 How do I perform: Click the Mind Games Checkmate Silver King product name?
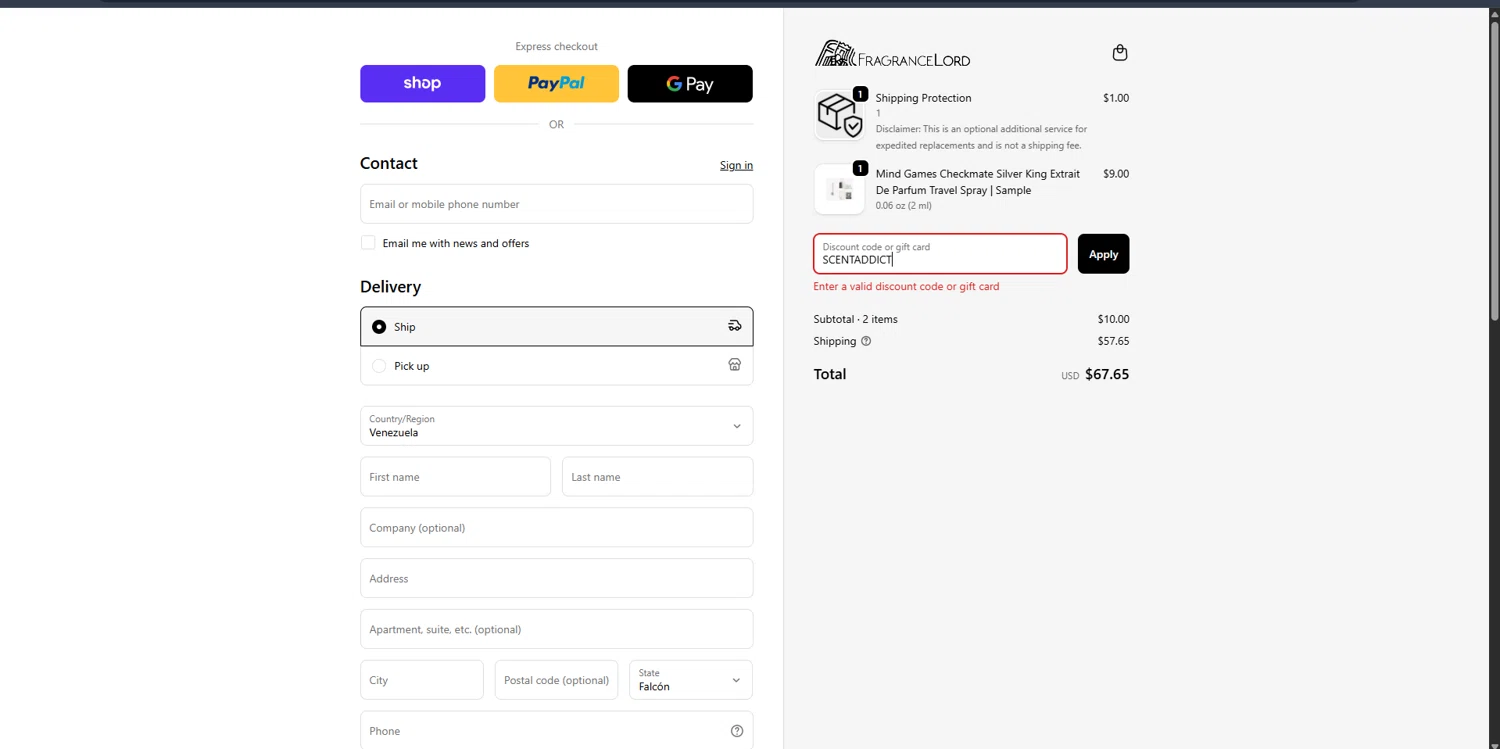coord(978,182)
